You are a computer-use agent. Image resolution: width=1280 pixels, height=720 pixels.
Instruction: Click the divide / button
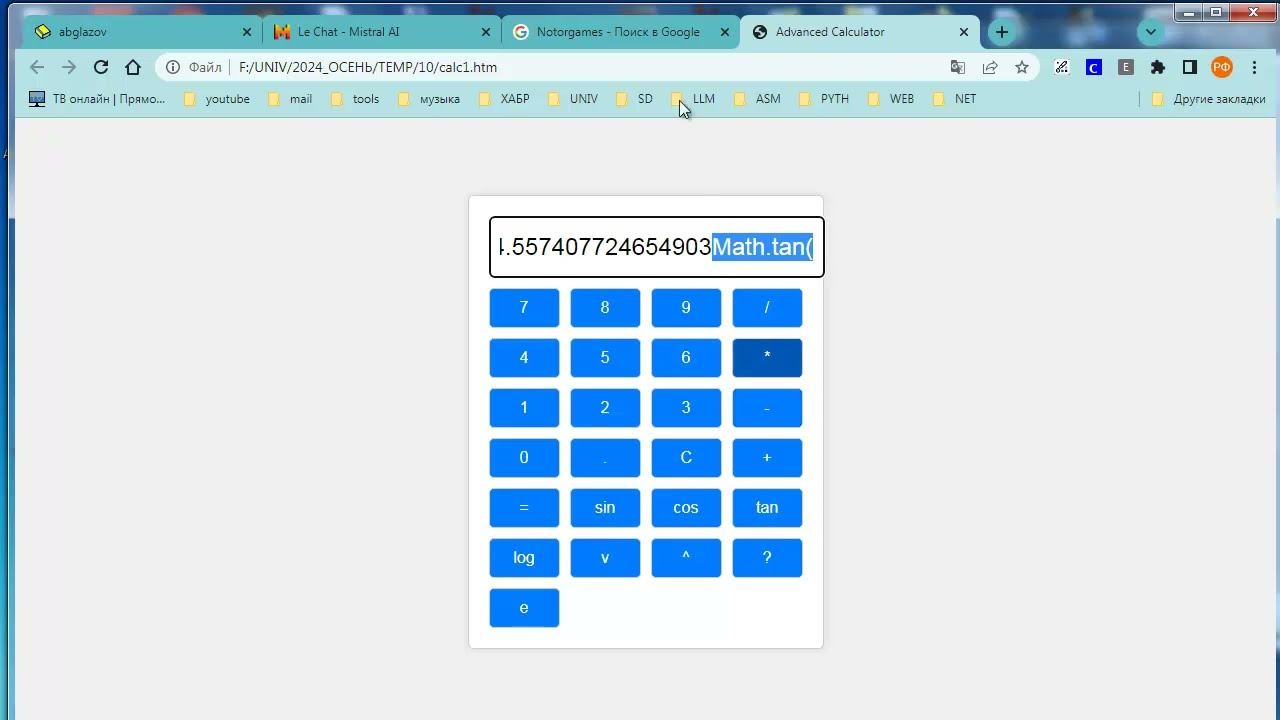(x=767, y=308)
